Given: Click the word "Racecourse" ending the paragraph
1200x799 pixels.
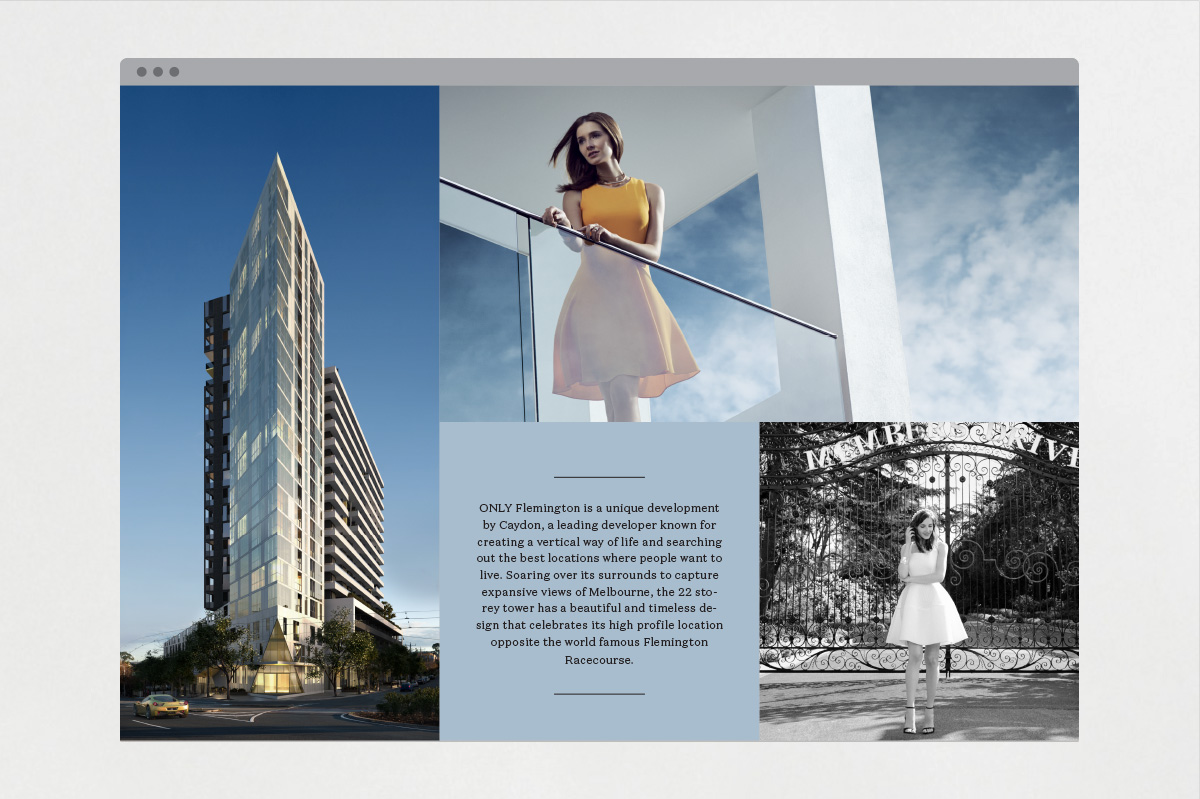Looking at the screenshot, I should click(x=597, y=660).
